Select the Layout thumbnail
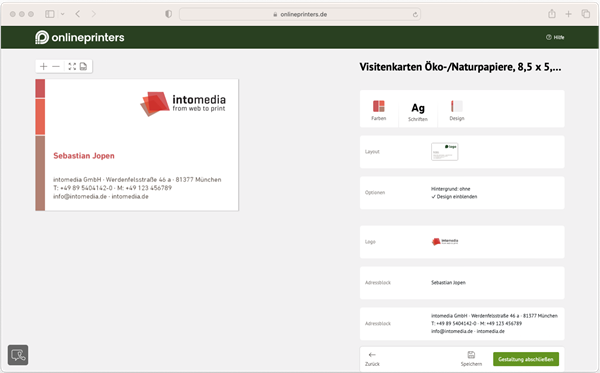The image size is (600, 373). coord(444,151)
